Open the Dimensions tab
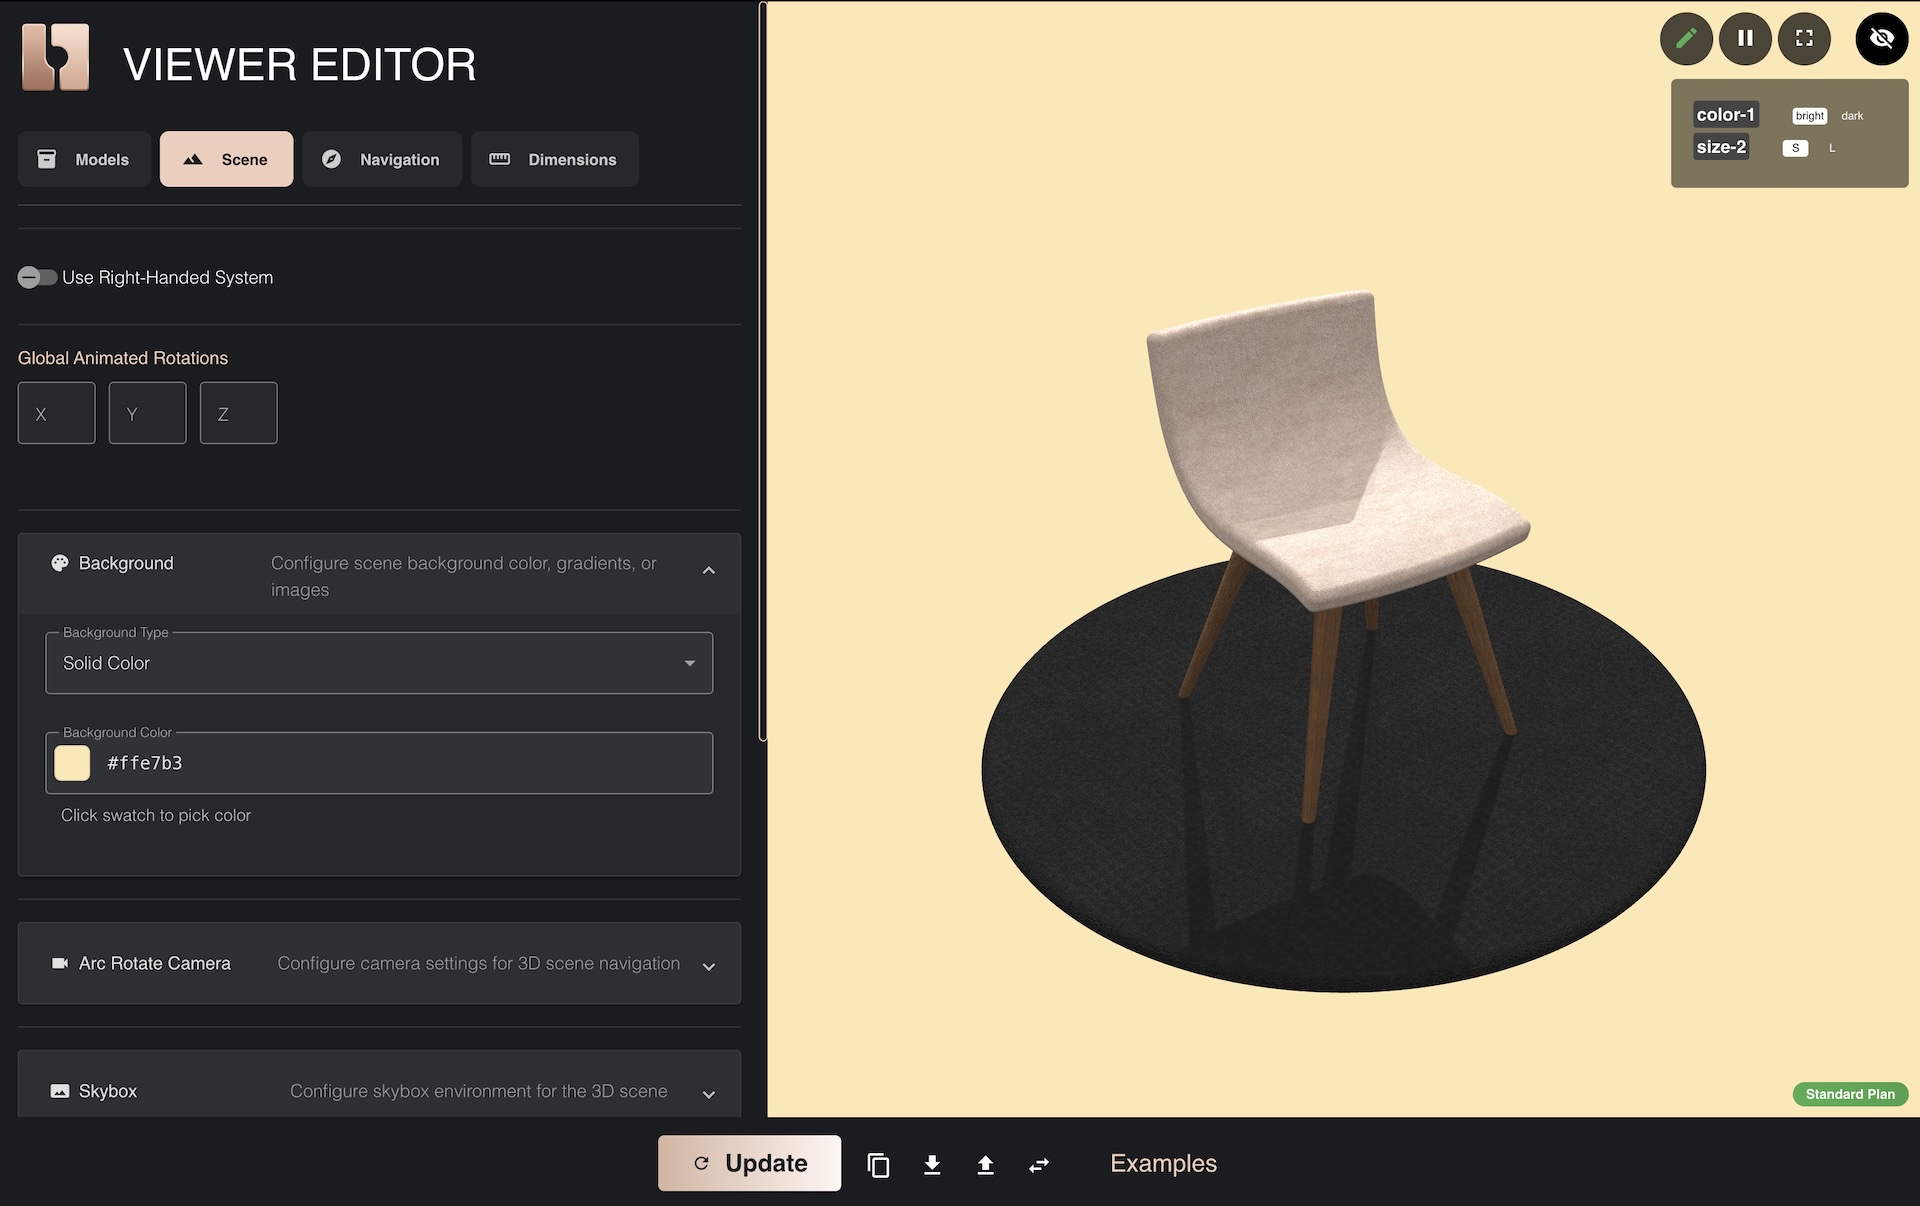This screenshot has width=1920, height=1206. click(x=554, y=159)
